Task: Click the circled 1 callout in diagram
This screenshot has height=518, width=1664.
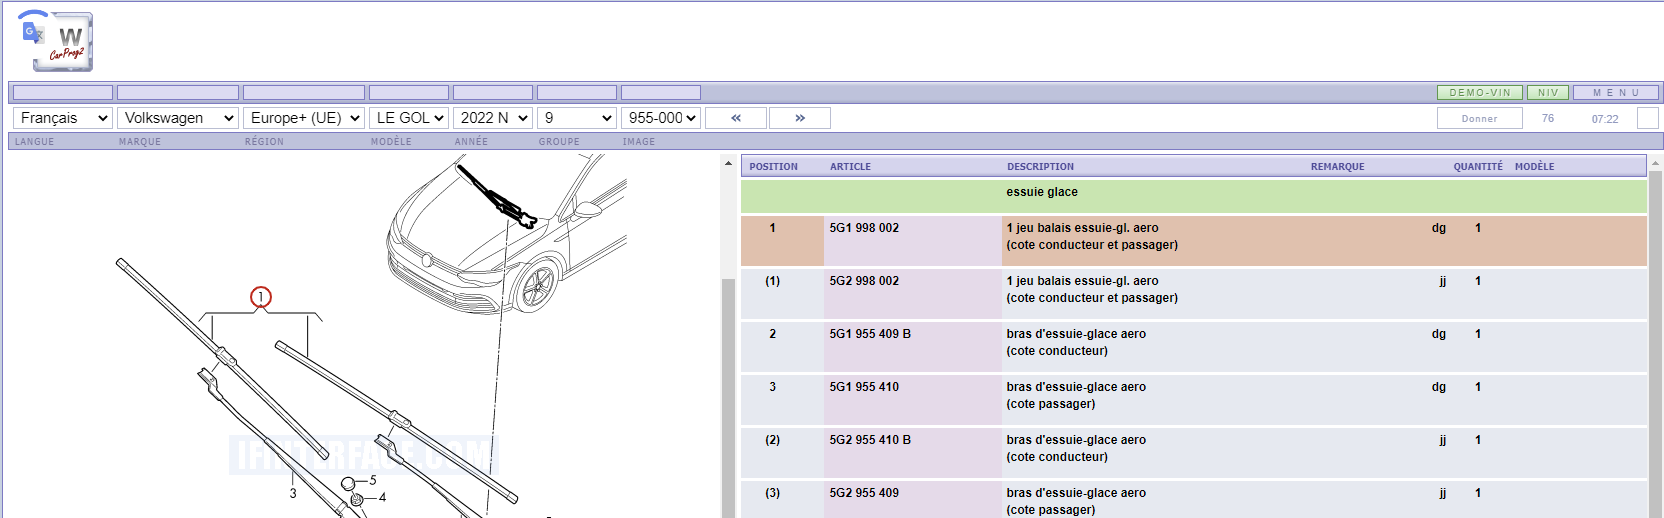Action: (x=261, y=297)
